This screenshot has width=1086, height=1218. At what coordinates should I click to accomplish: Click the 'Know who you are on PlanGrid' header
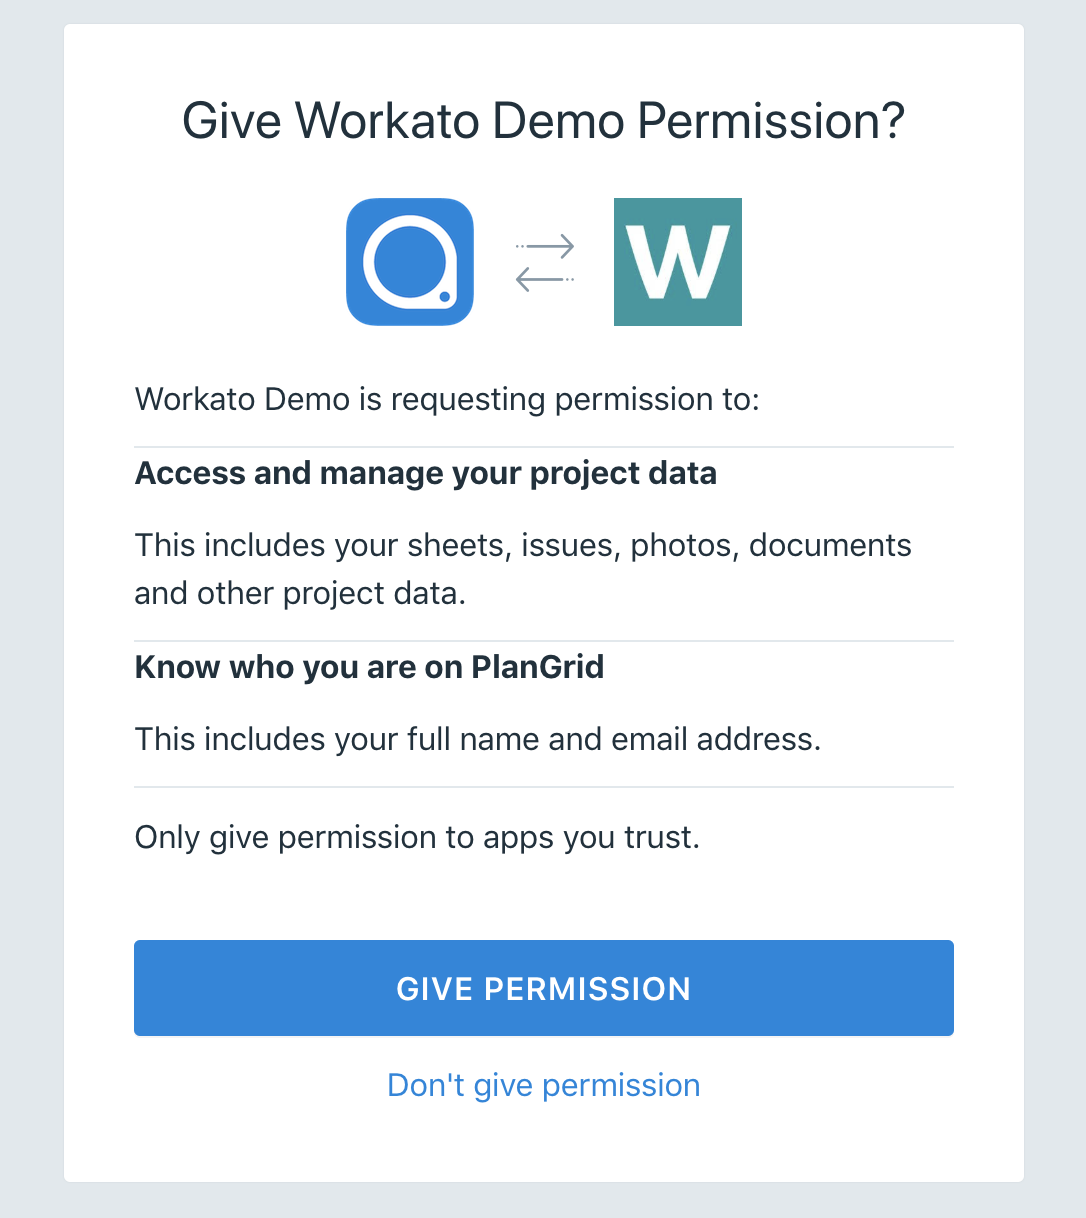point(369,666)
